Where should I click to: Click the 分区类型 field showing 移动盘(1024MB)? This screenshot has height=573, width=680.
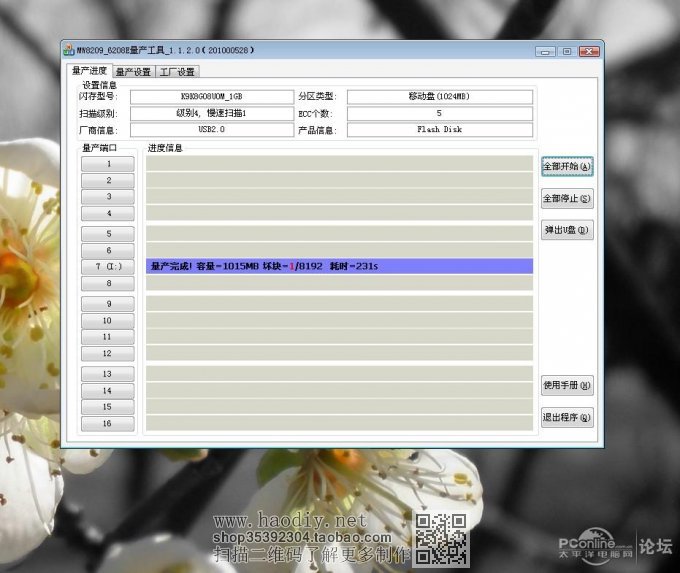pyautogui.click(x=439, y=97)
